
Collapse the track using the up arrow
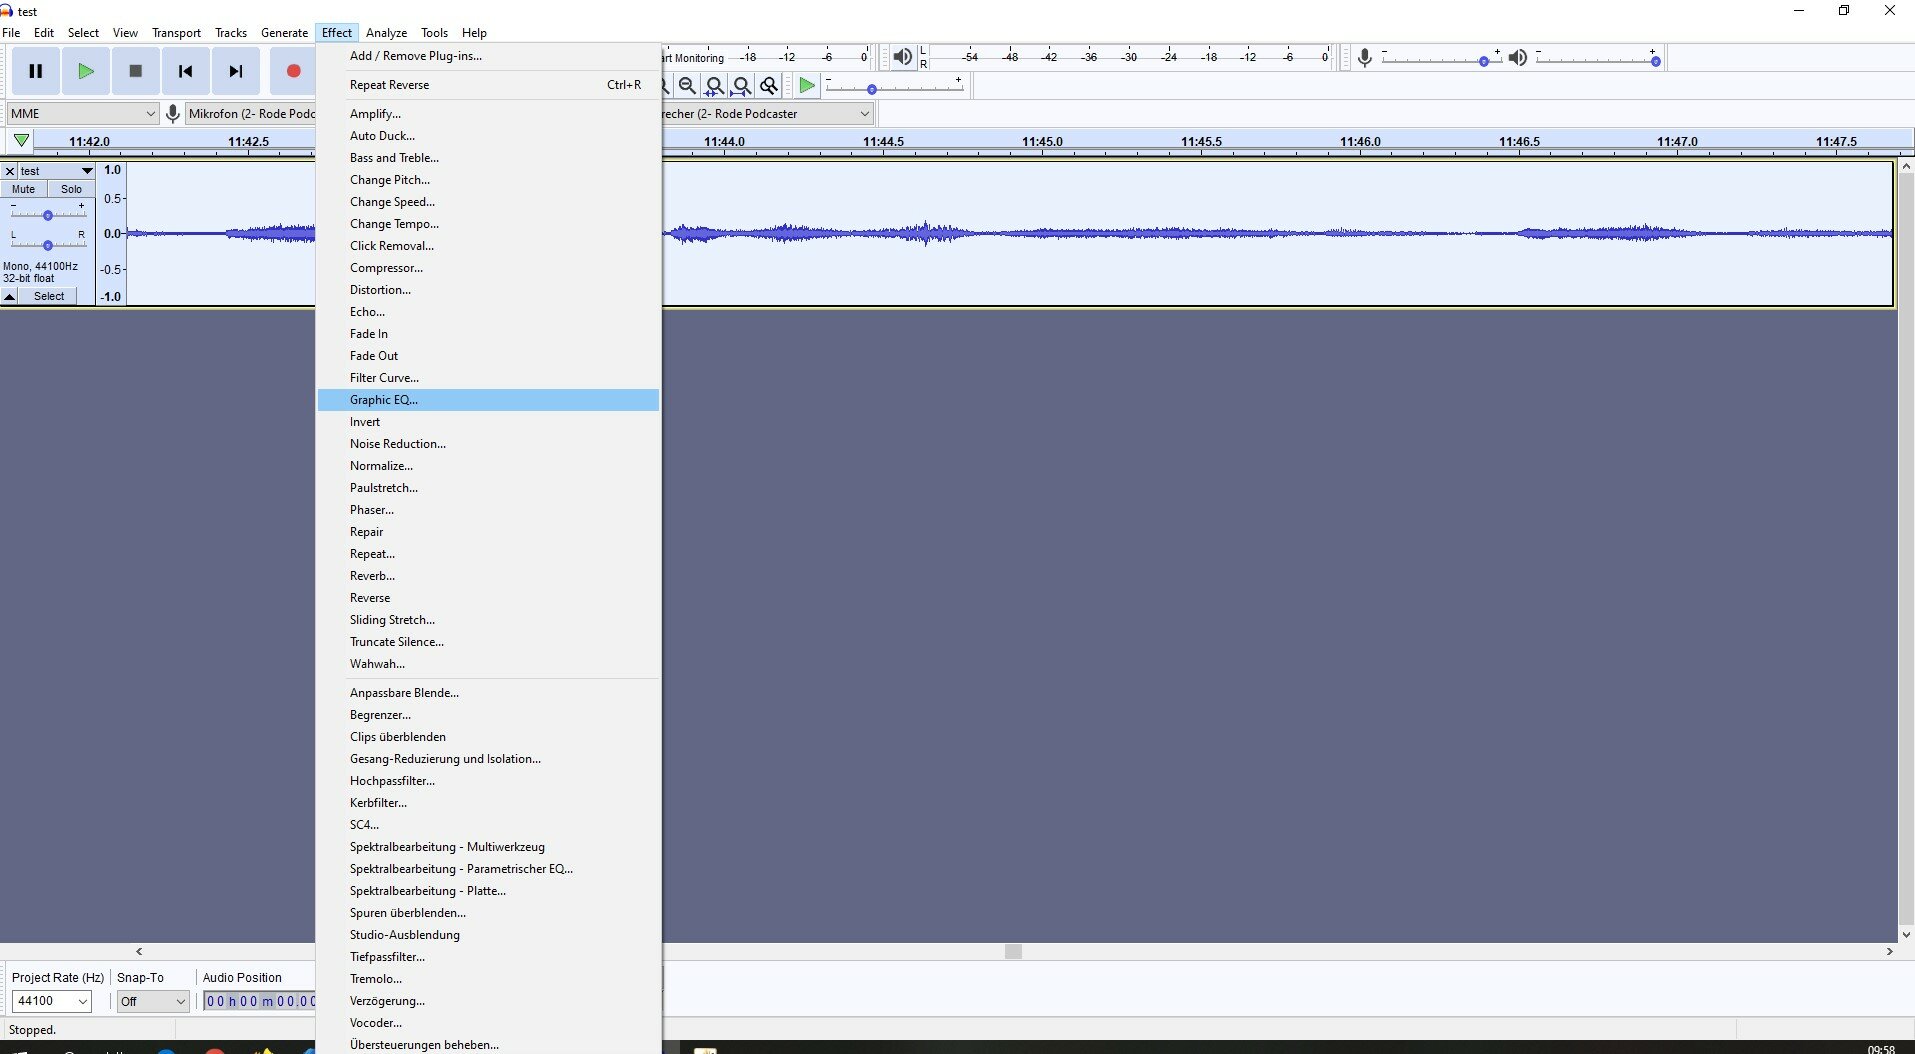(x=10, y=297)
